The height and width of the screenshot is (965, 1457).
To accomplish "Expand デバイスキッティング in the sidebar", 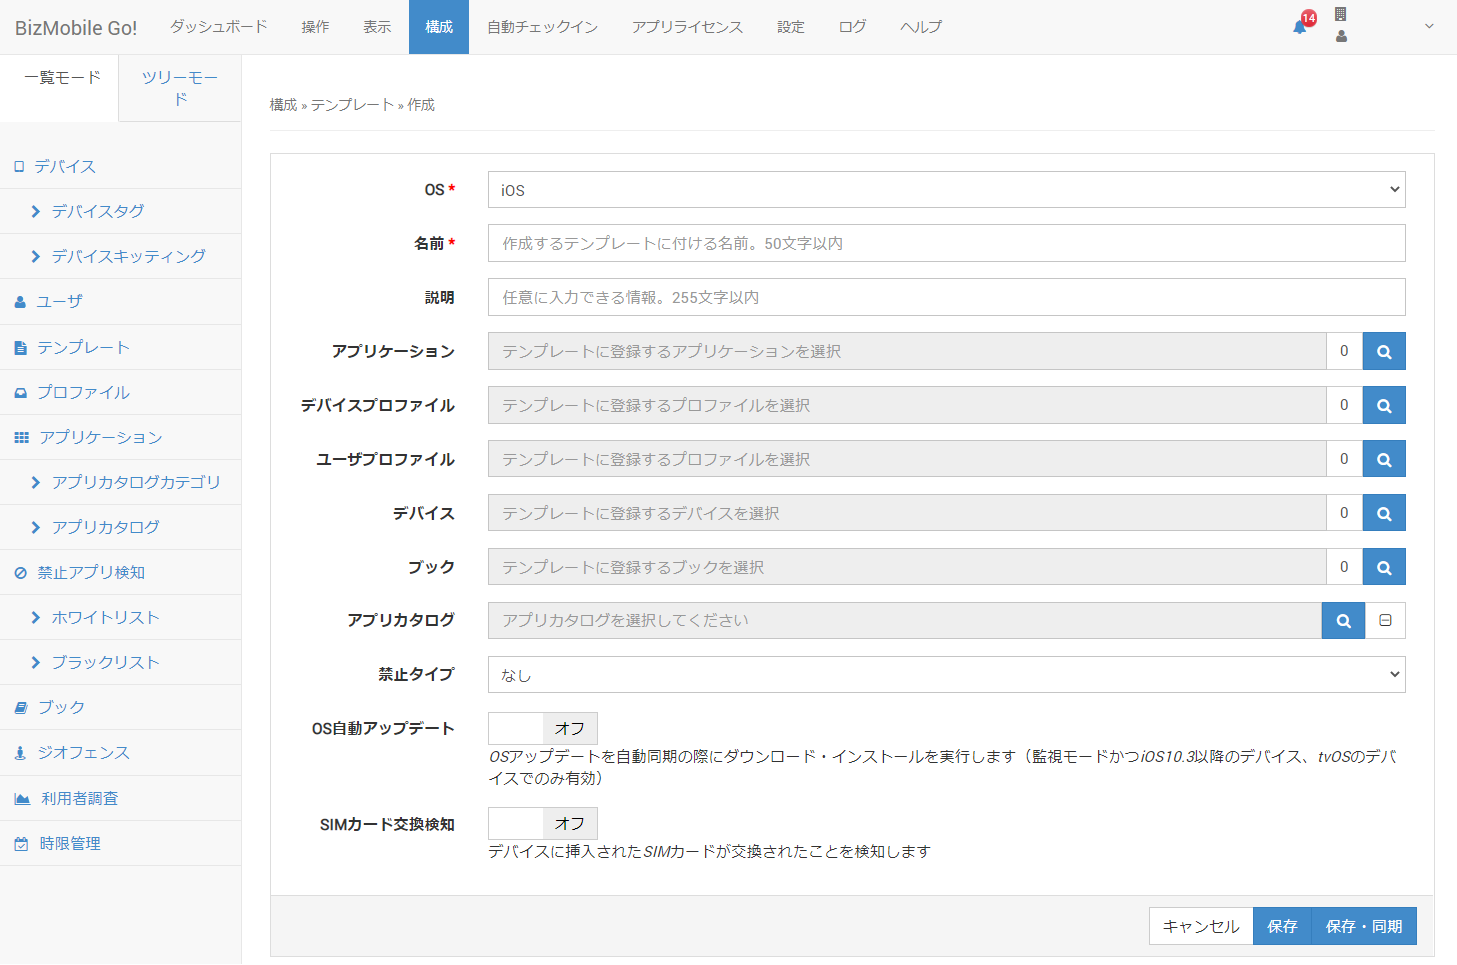I will click(x=128, y=256).
